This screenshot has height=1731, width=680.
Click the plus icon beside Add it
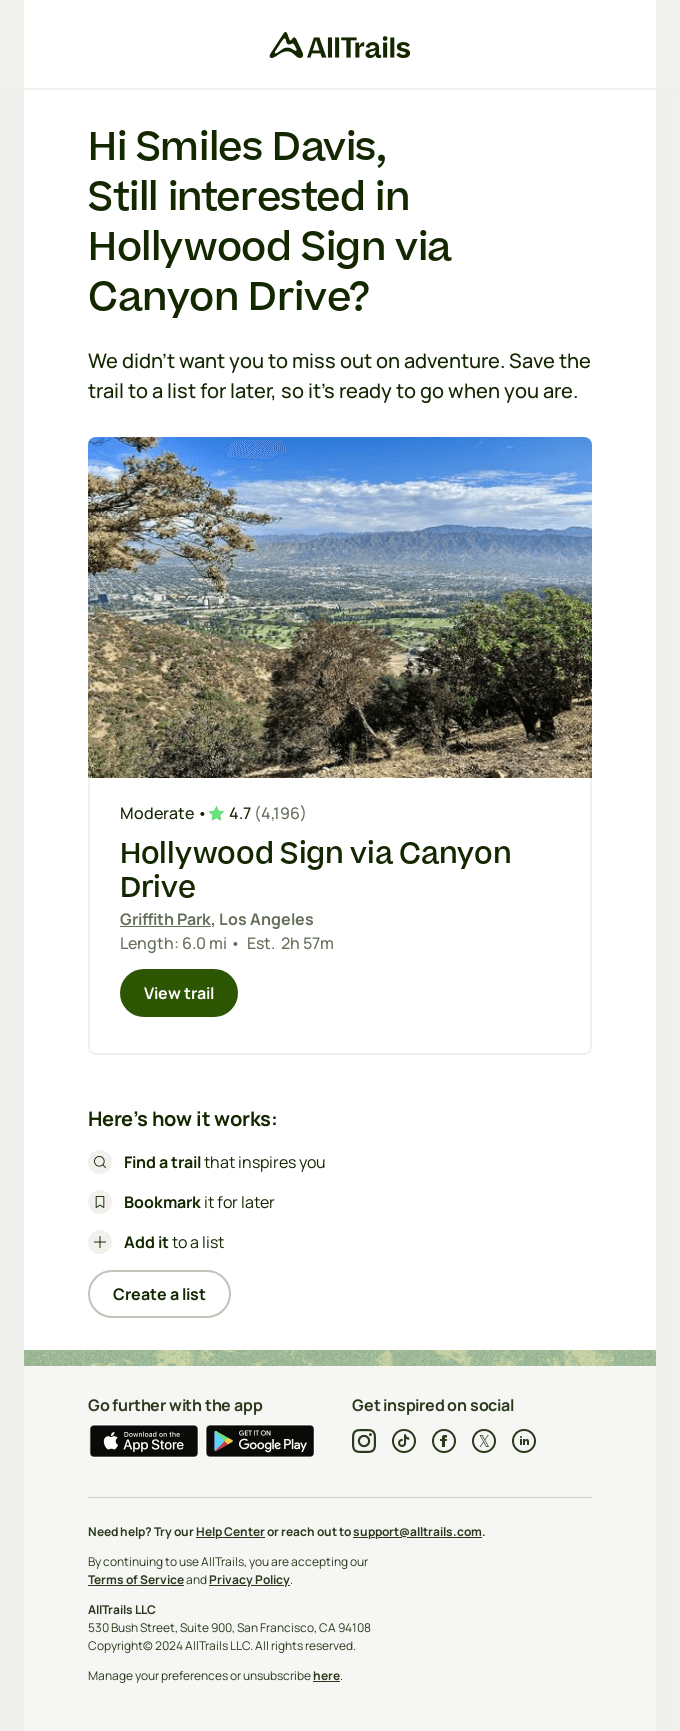(x=100, y=1242)
